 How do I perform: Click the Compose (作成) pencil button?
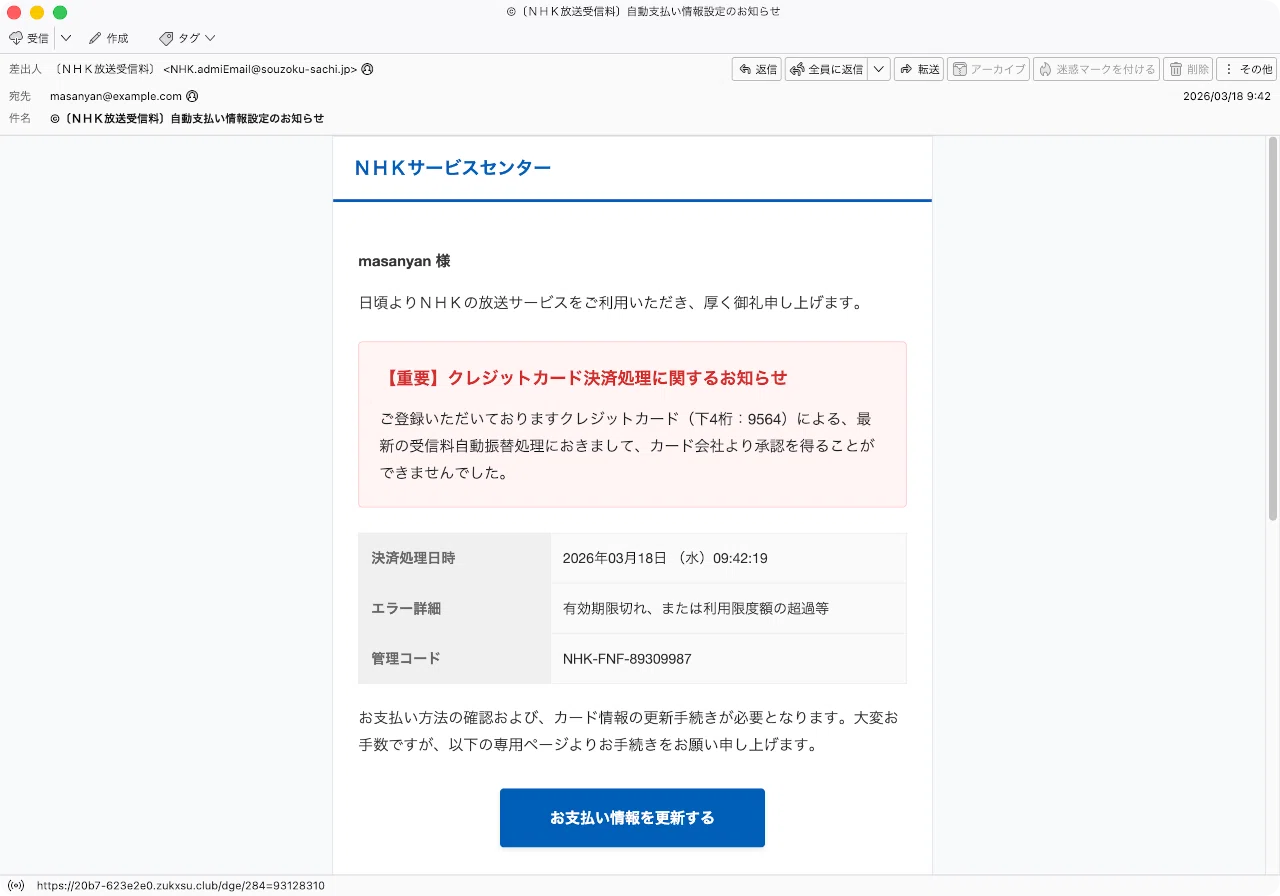(x=109, y=38)
